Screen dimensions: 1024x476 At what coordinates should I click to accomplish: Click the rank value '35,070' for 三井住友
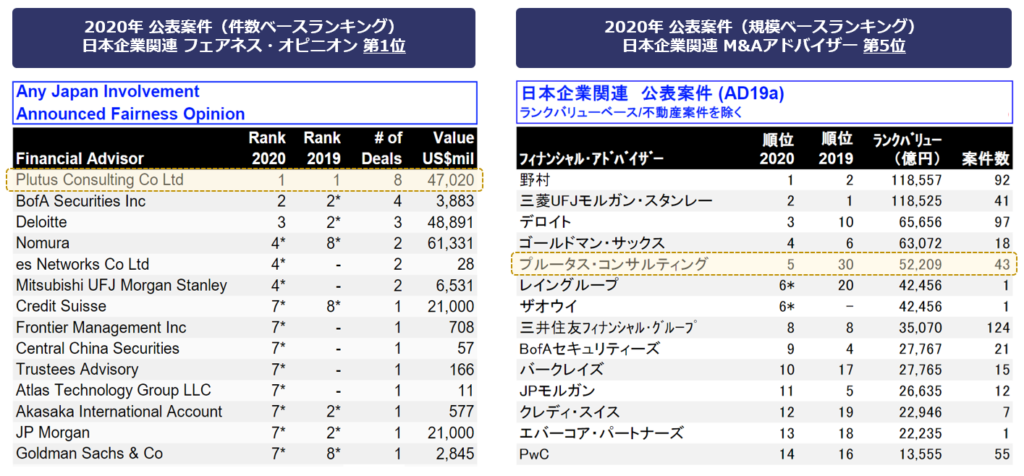[x=921, y=327]
